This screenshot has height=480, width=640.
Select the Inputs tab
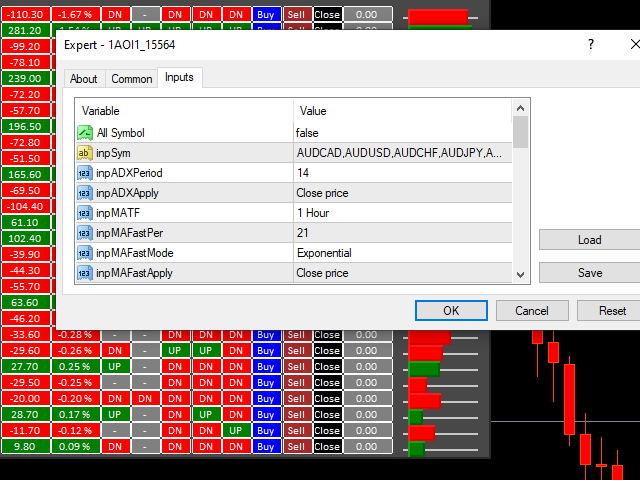click(179, 77)
